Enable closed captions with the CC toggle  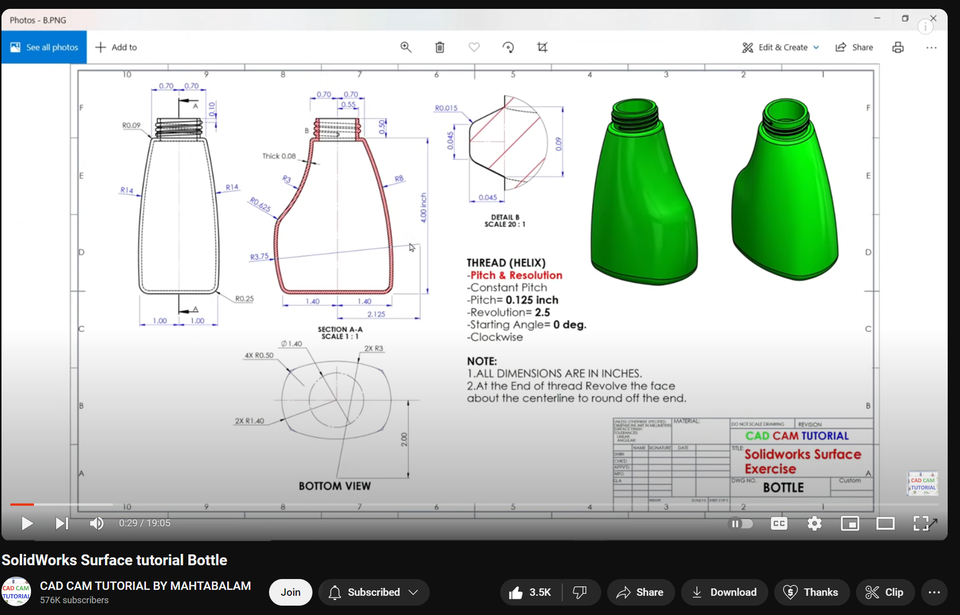pos(778,523)
